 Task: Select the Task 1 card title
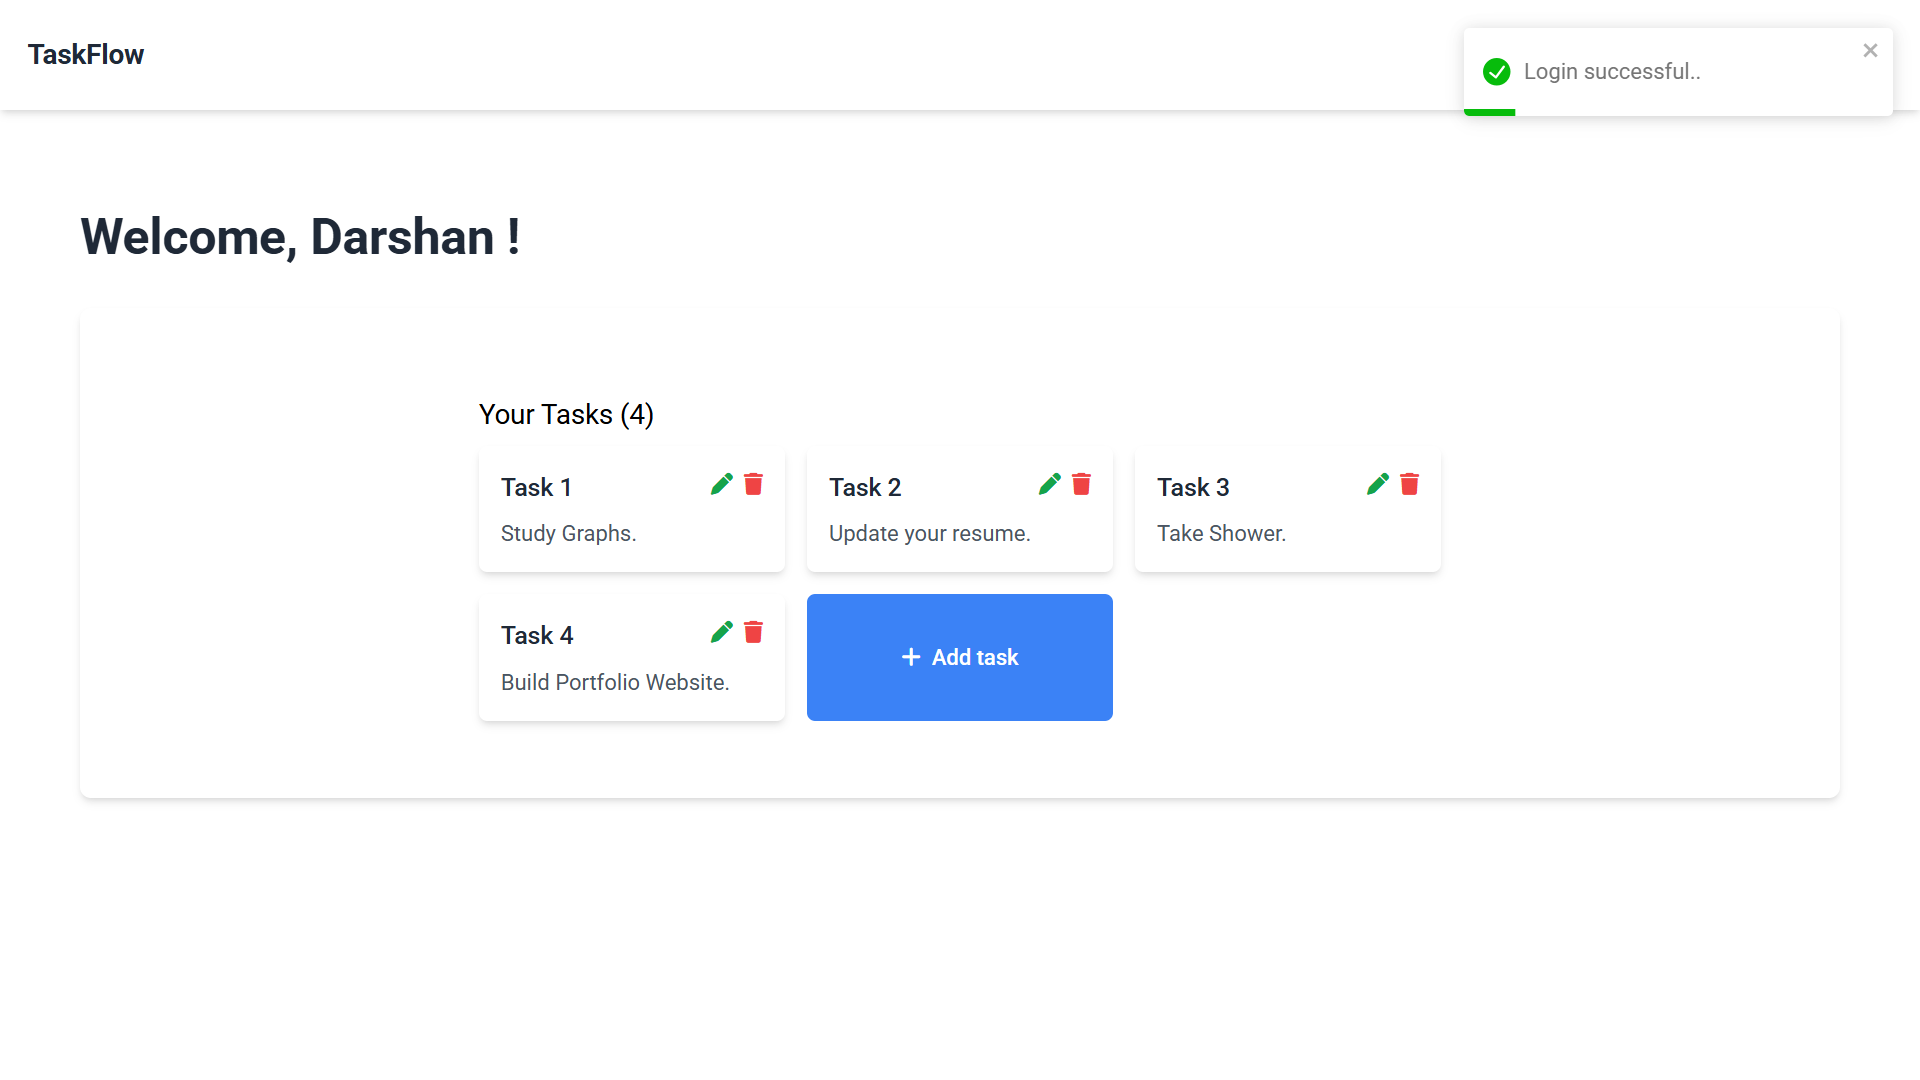[536, 487]
